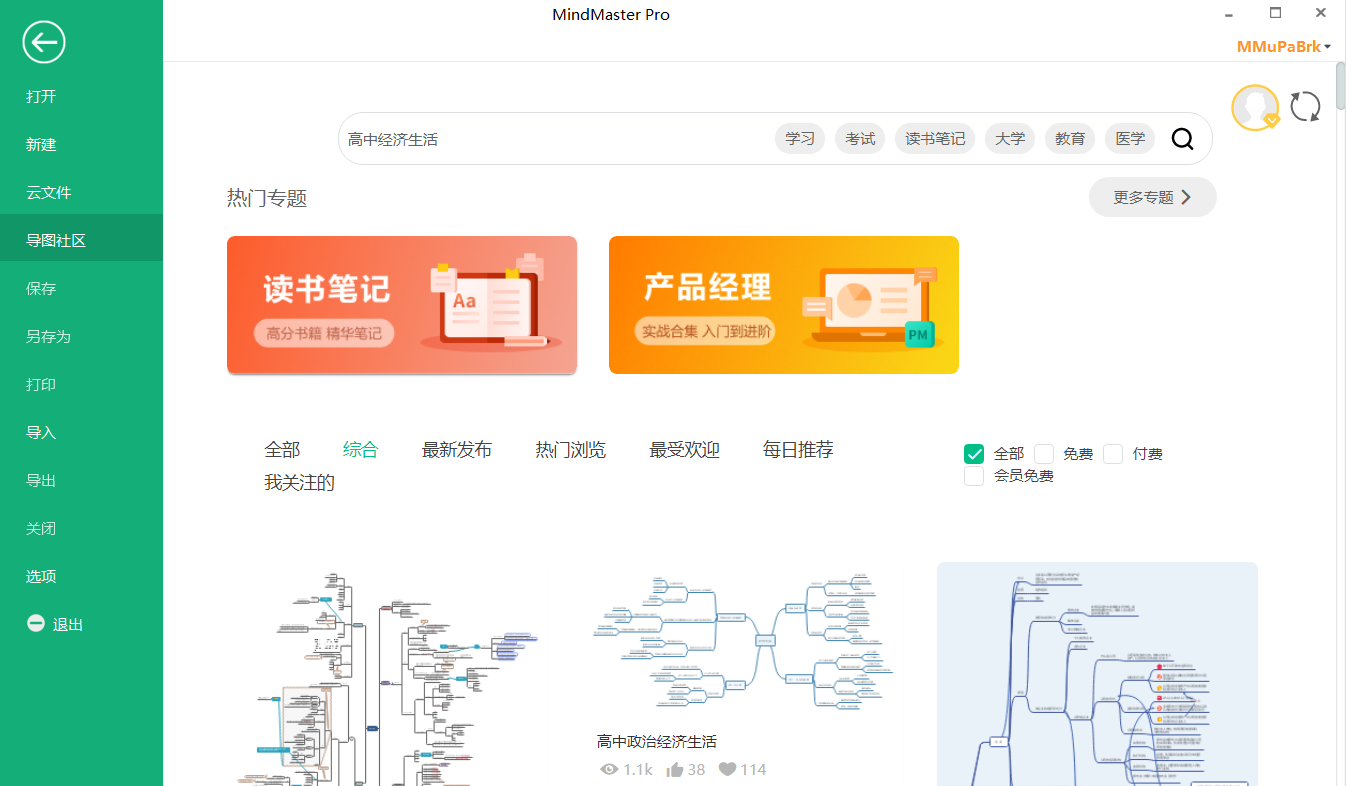
Task: Click the 大学 search tag
Action: [x=1010, y=139]
